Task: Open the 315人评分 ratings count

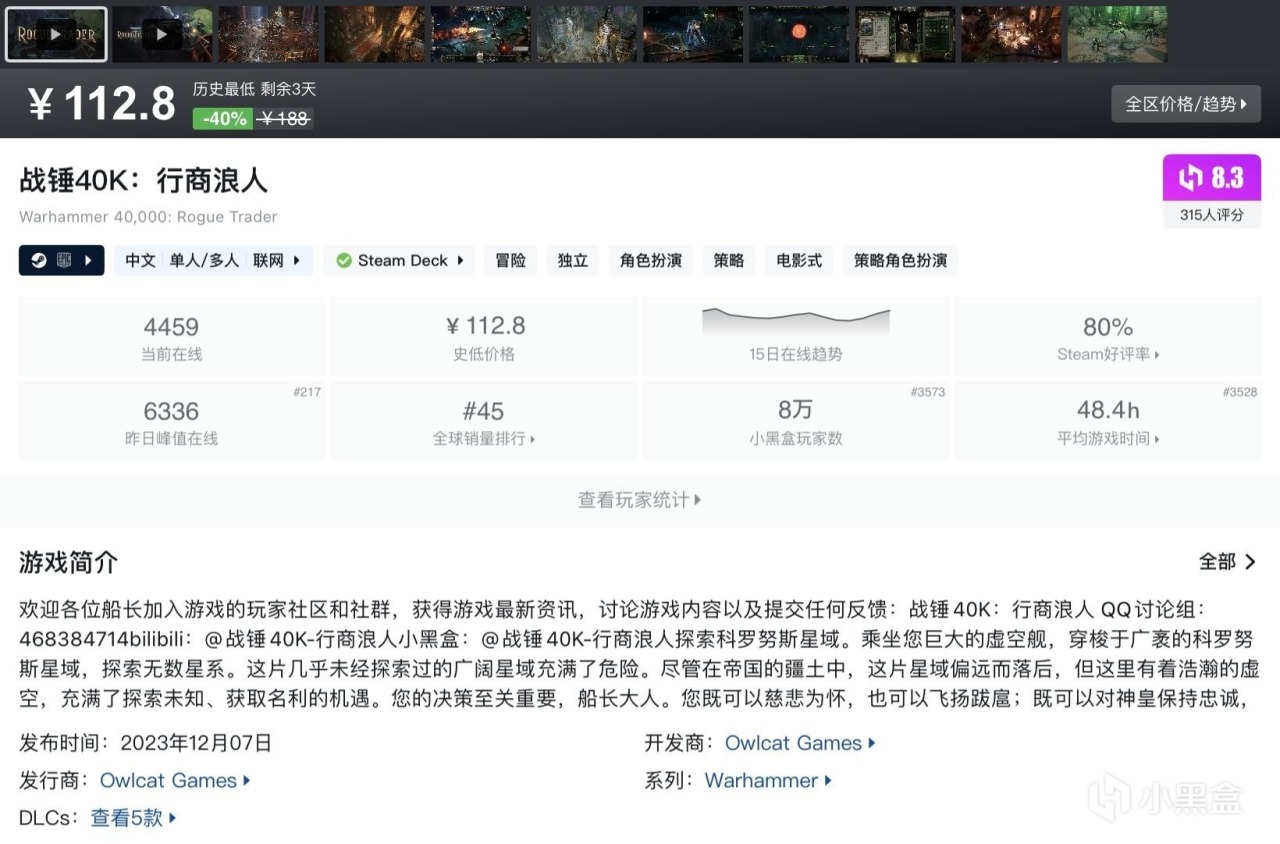Action: coord(1211,214)
